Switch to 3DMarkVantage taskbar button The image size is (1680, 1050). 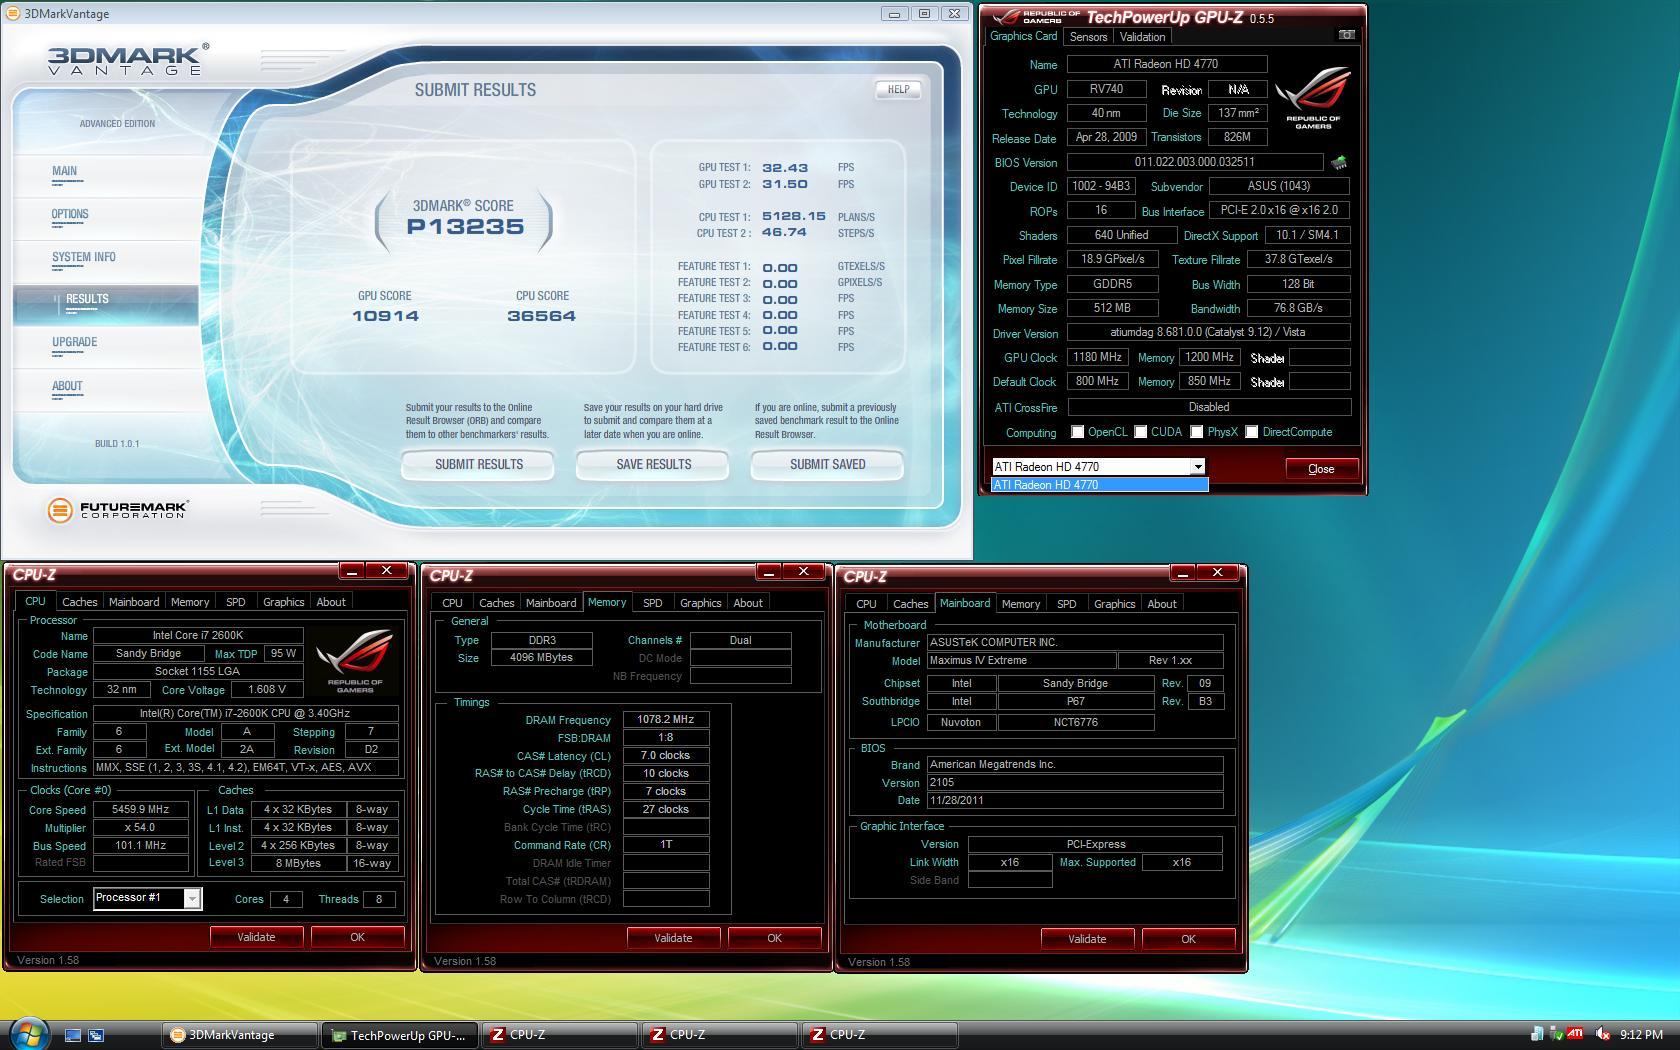240,1035
